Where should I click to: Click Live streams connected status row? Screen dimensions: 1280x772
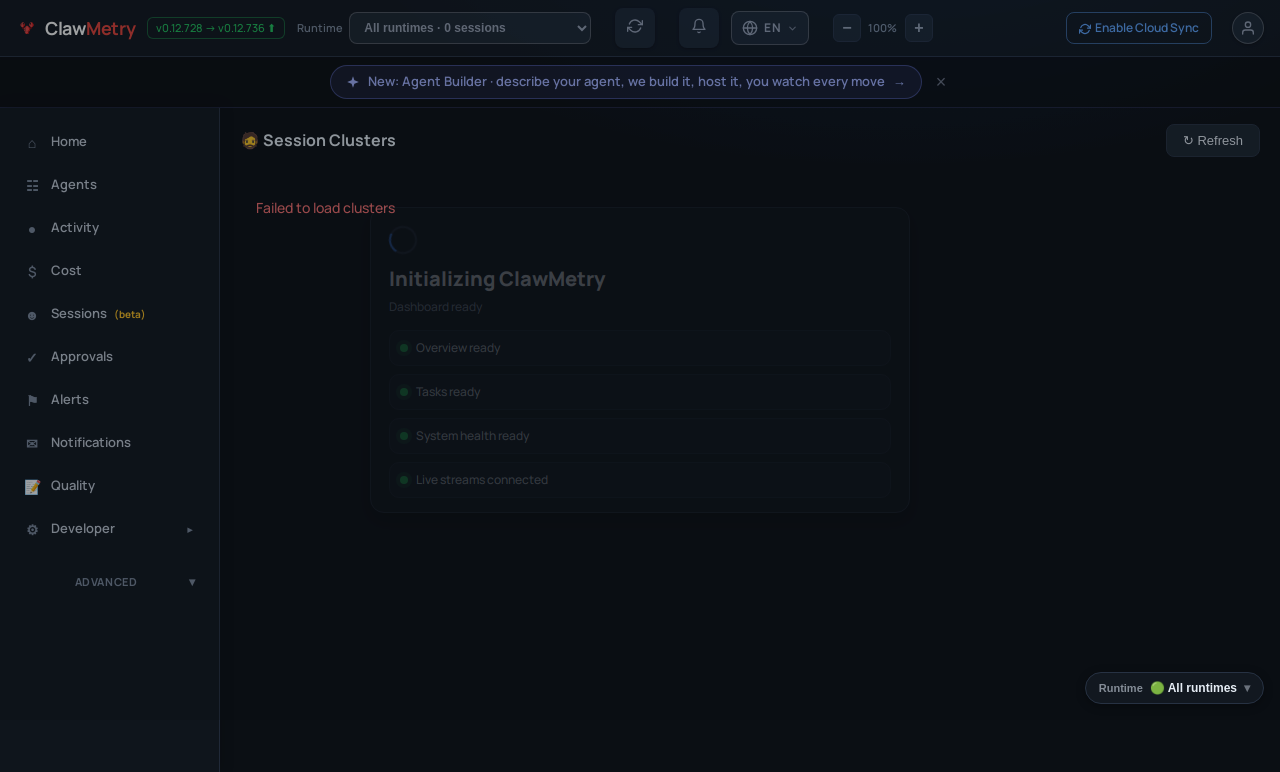640,480
